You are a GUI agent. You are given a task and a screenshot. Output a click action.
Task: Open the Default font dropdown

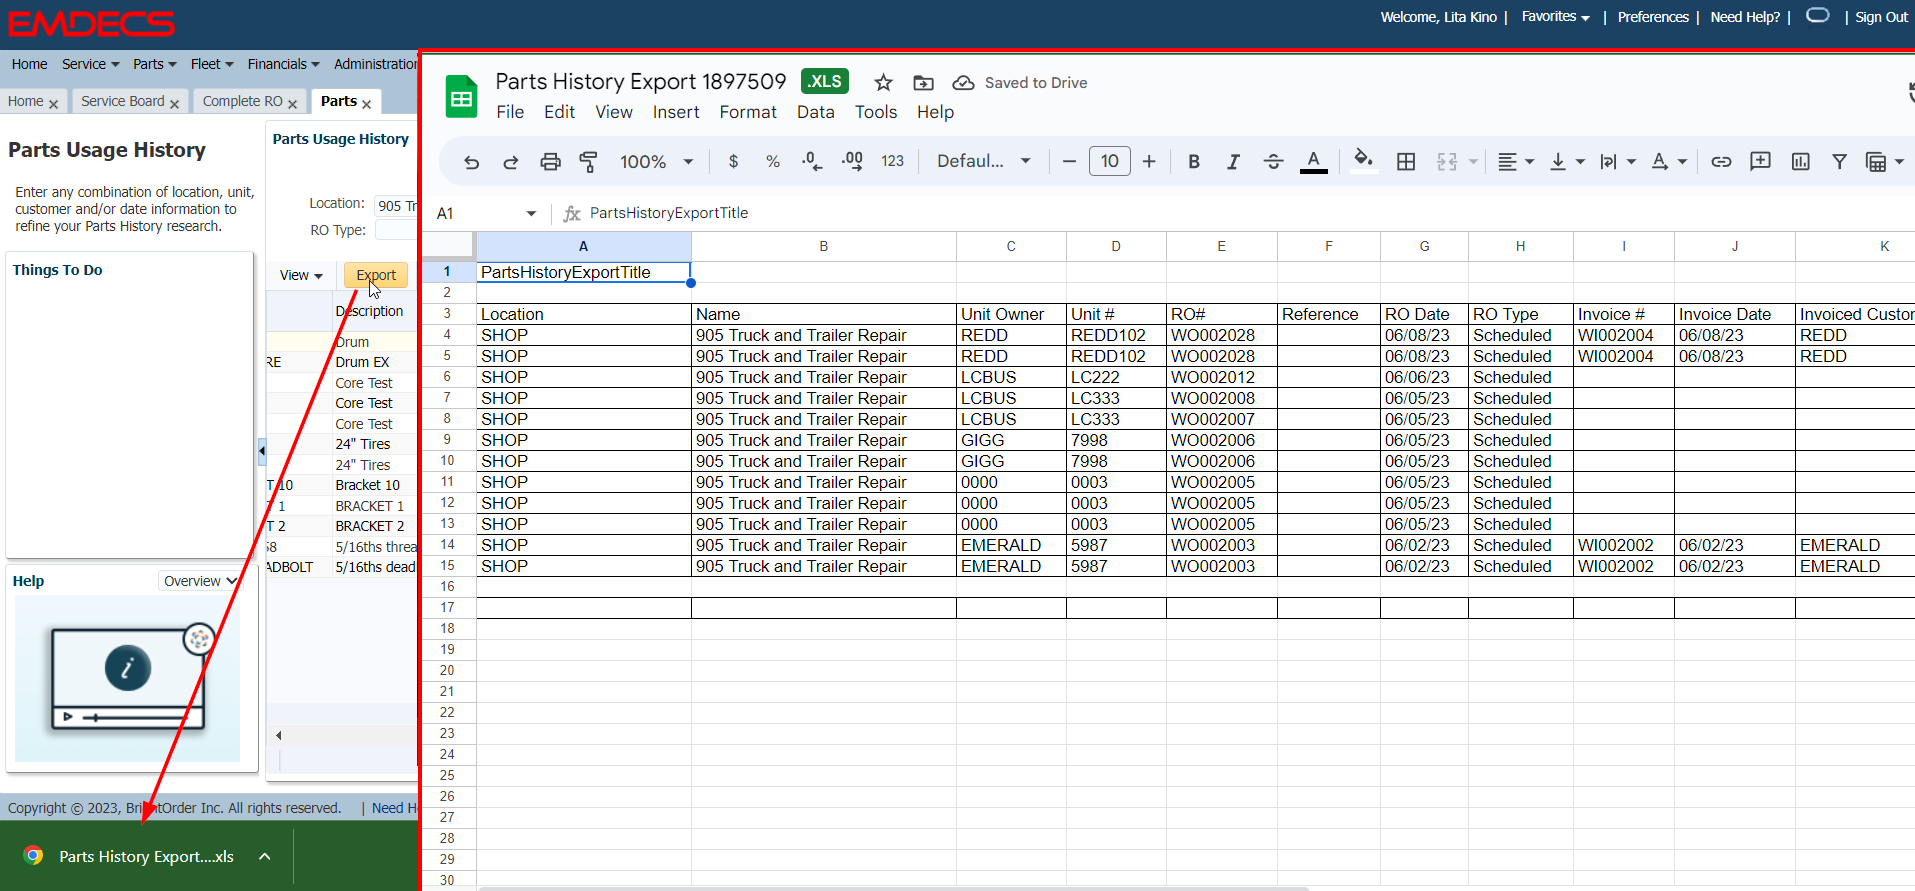point(983,162)
